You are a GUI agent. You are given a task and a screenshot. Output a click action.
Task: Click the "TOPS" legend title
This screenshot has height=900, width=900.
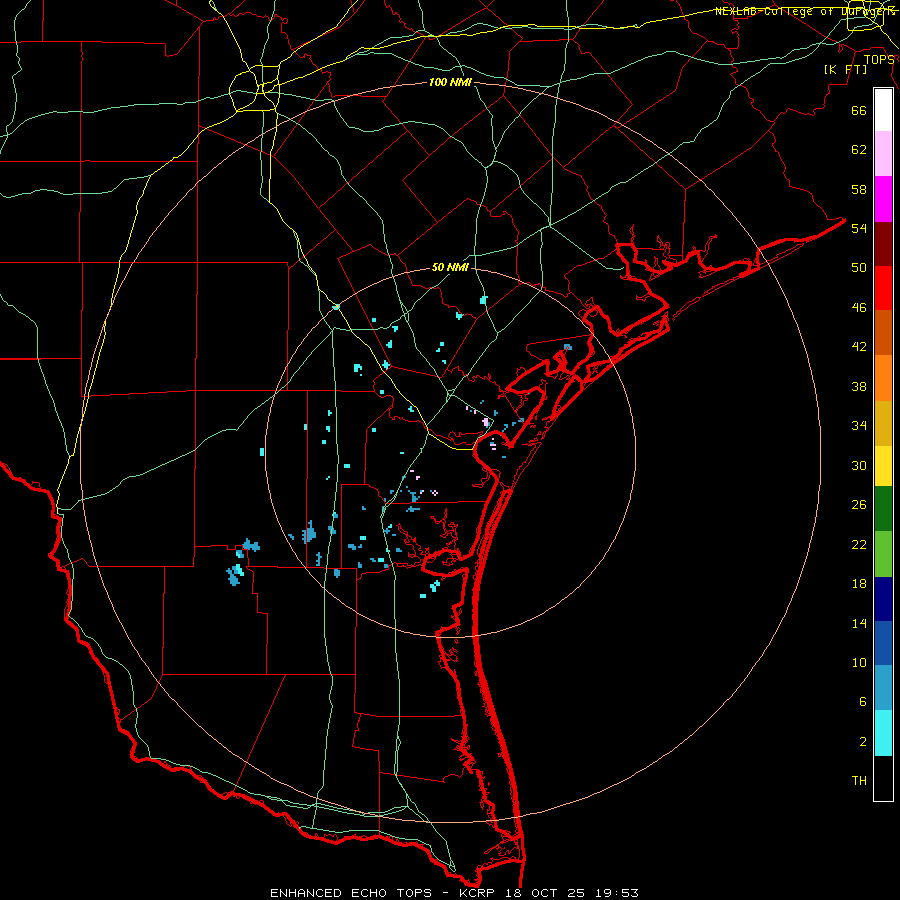coord(879,59)
